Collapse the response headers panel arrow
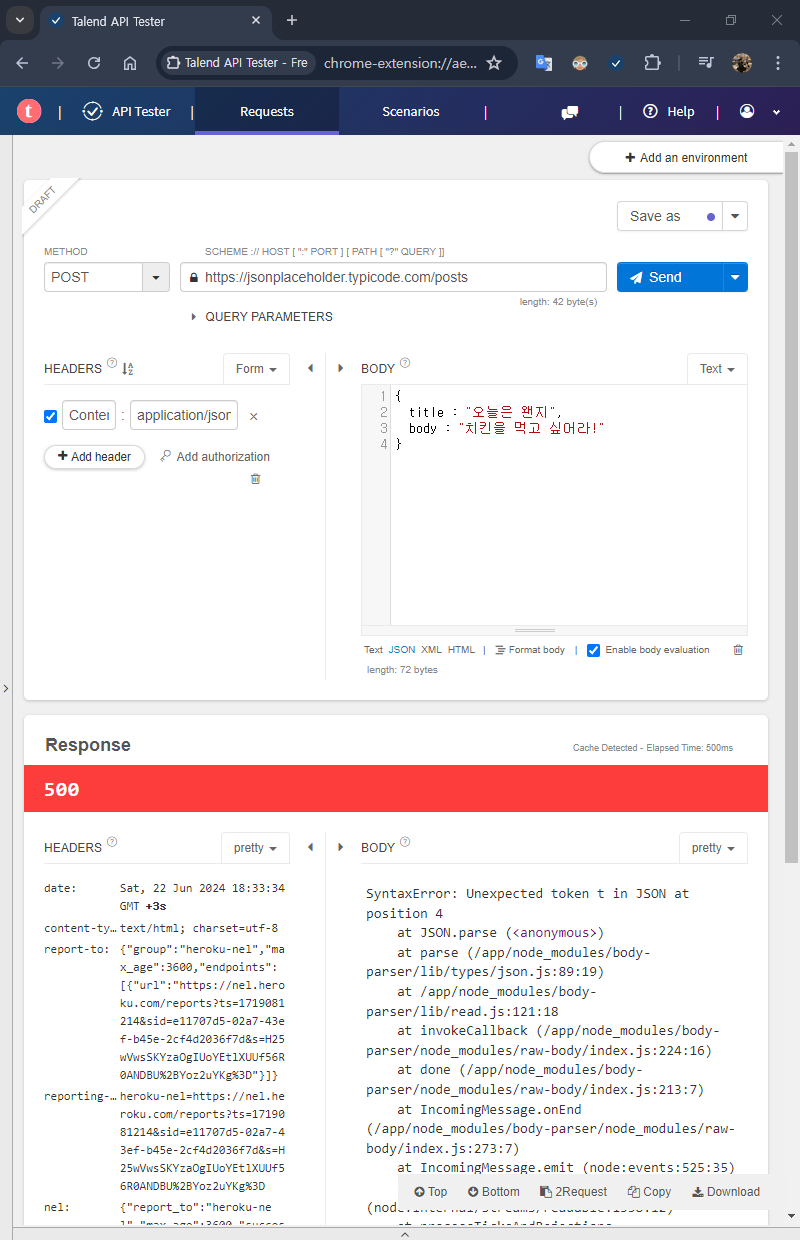 311,847
